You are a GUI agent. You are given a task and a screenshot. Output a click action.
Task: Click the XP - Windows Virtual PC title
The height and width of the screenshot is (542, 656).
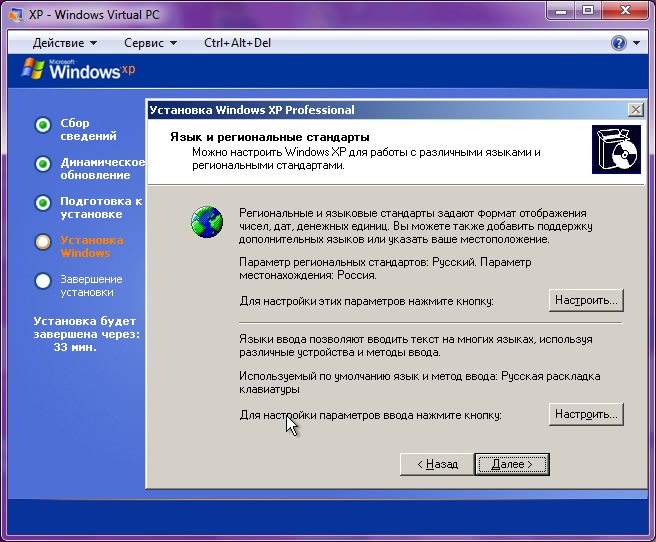click(95, 15)
